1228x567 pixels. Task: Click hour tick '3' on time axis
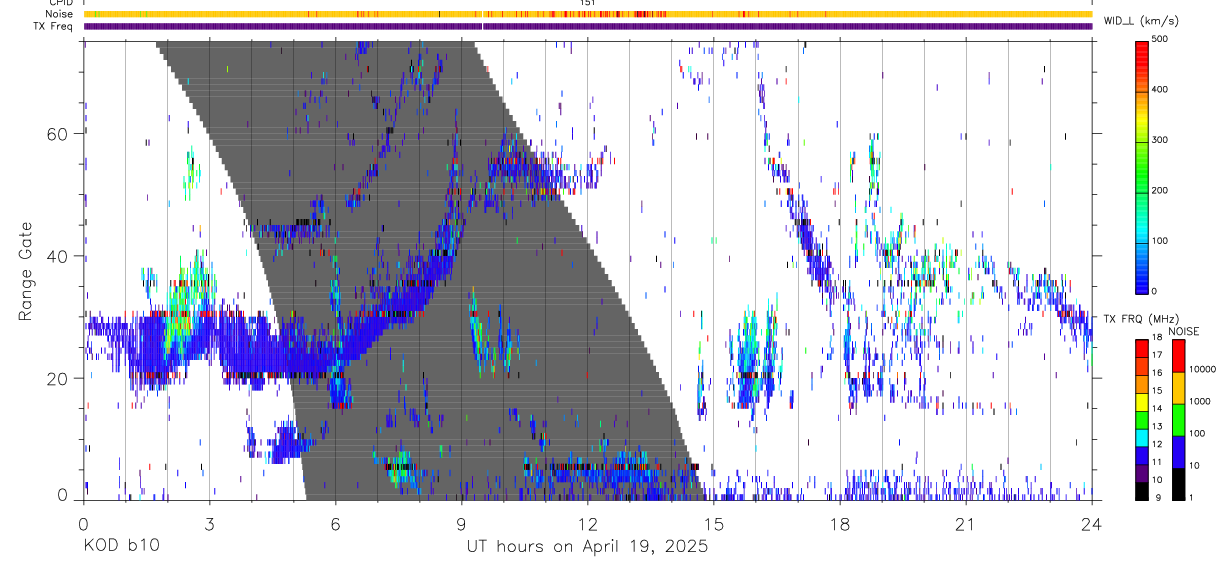[x=209, y=524]
